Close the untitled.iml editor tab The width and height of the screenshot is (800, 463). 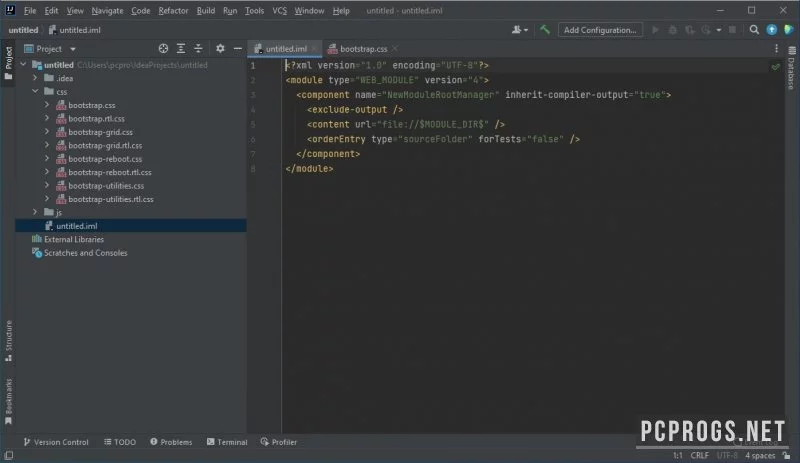click(314, 49)
